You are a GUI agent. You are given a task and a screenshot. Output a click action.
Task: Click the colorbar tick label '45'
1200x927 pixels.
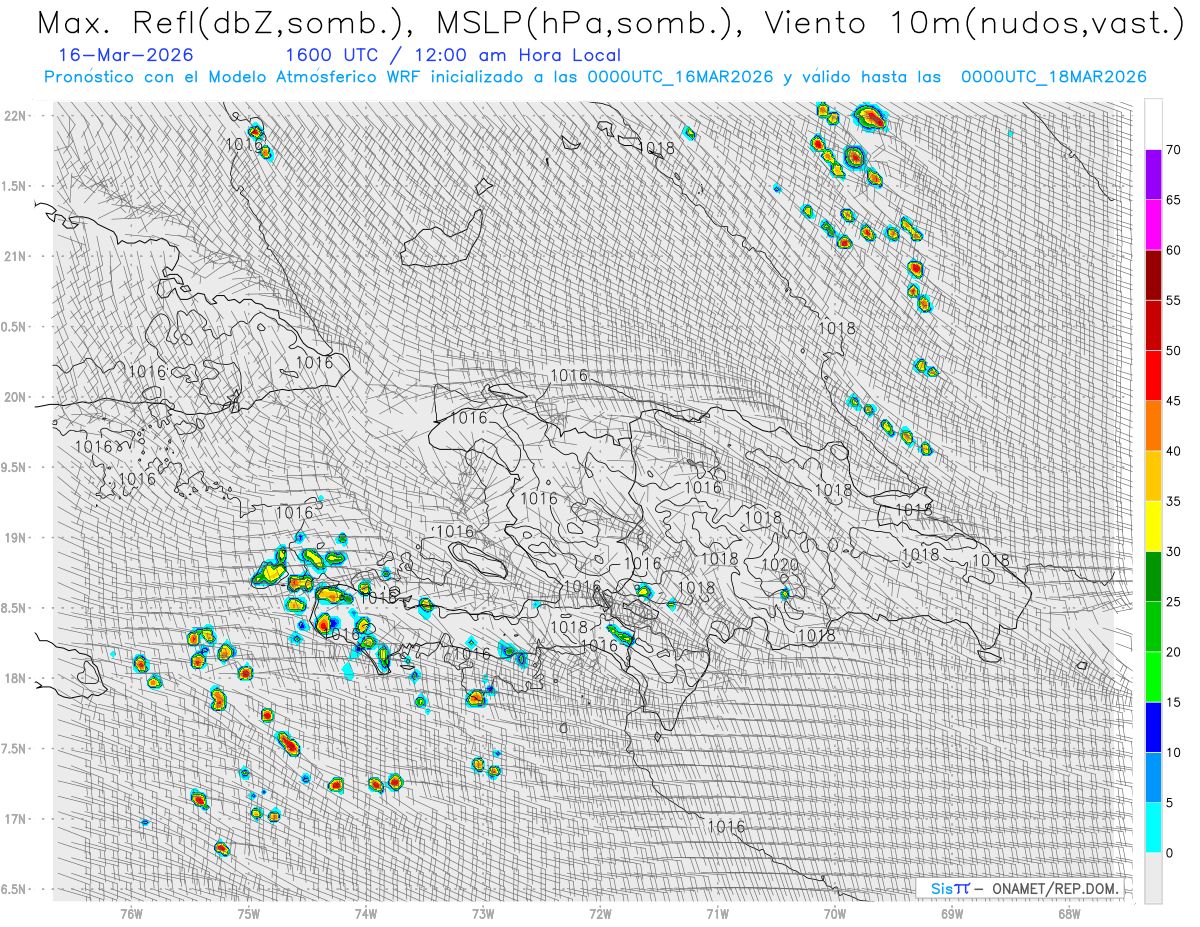[x=1173, y=401]
